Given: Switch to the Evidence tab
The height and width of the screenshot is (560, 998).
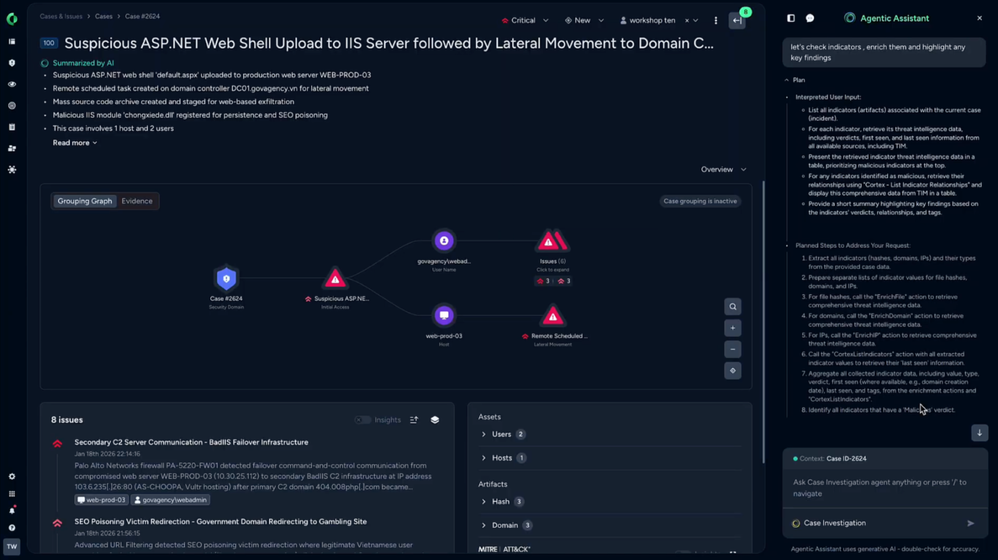Looking at the screenshot, I should click(x=137, y=201).
